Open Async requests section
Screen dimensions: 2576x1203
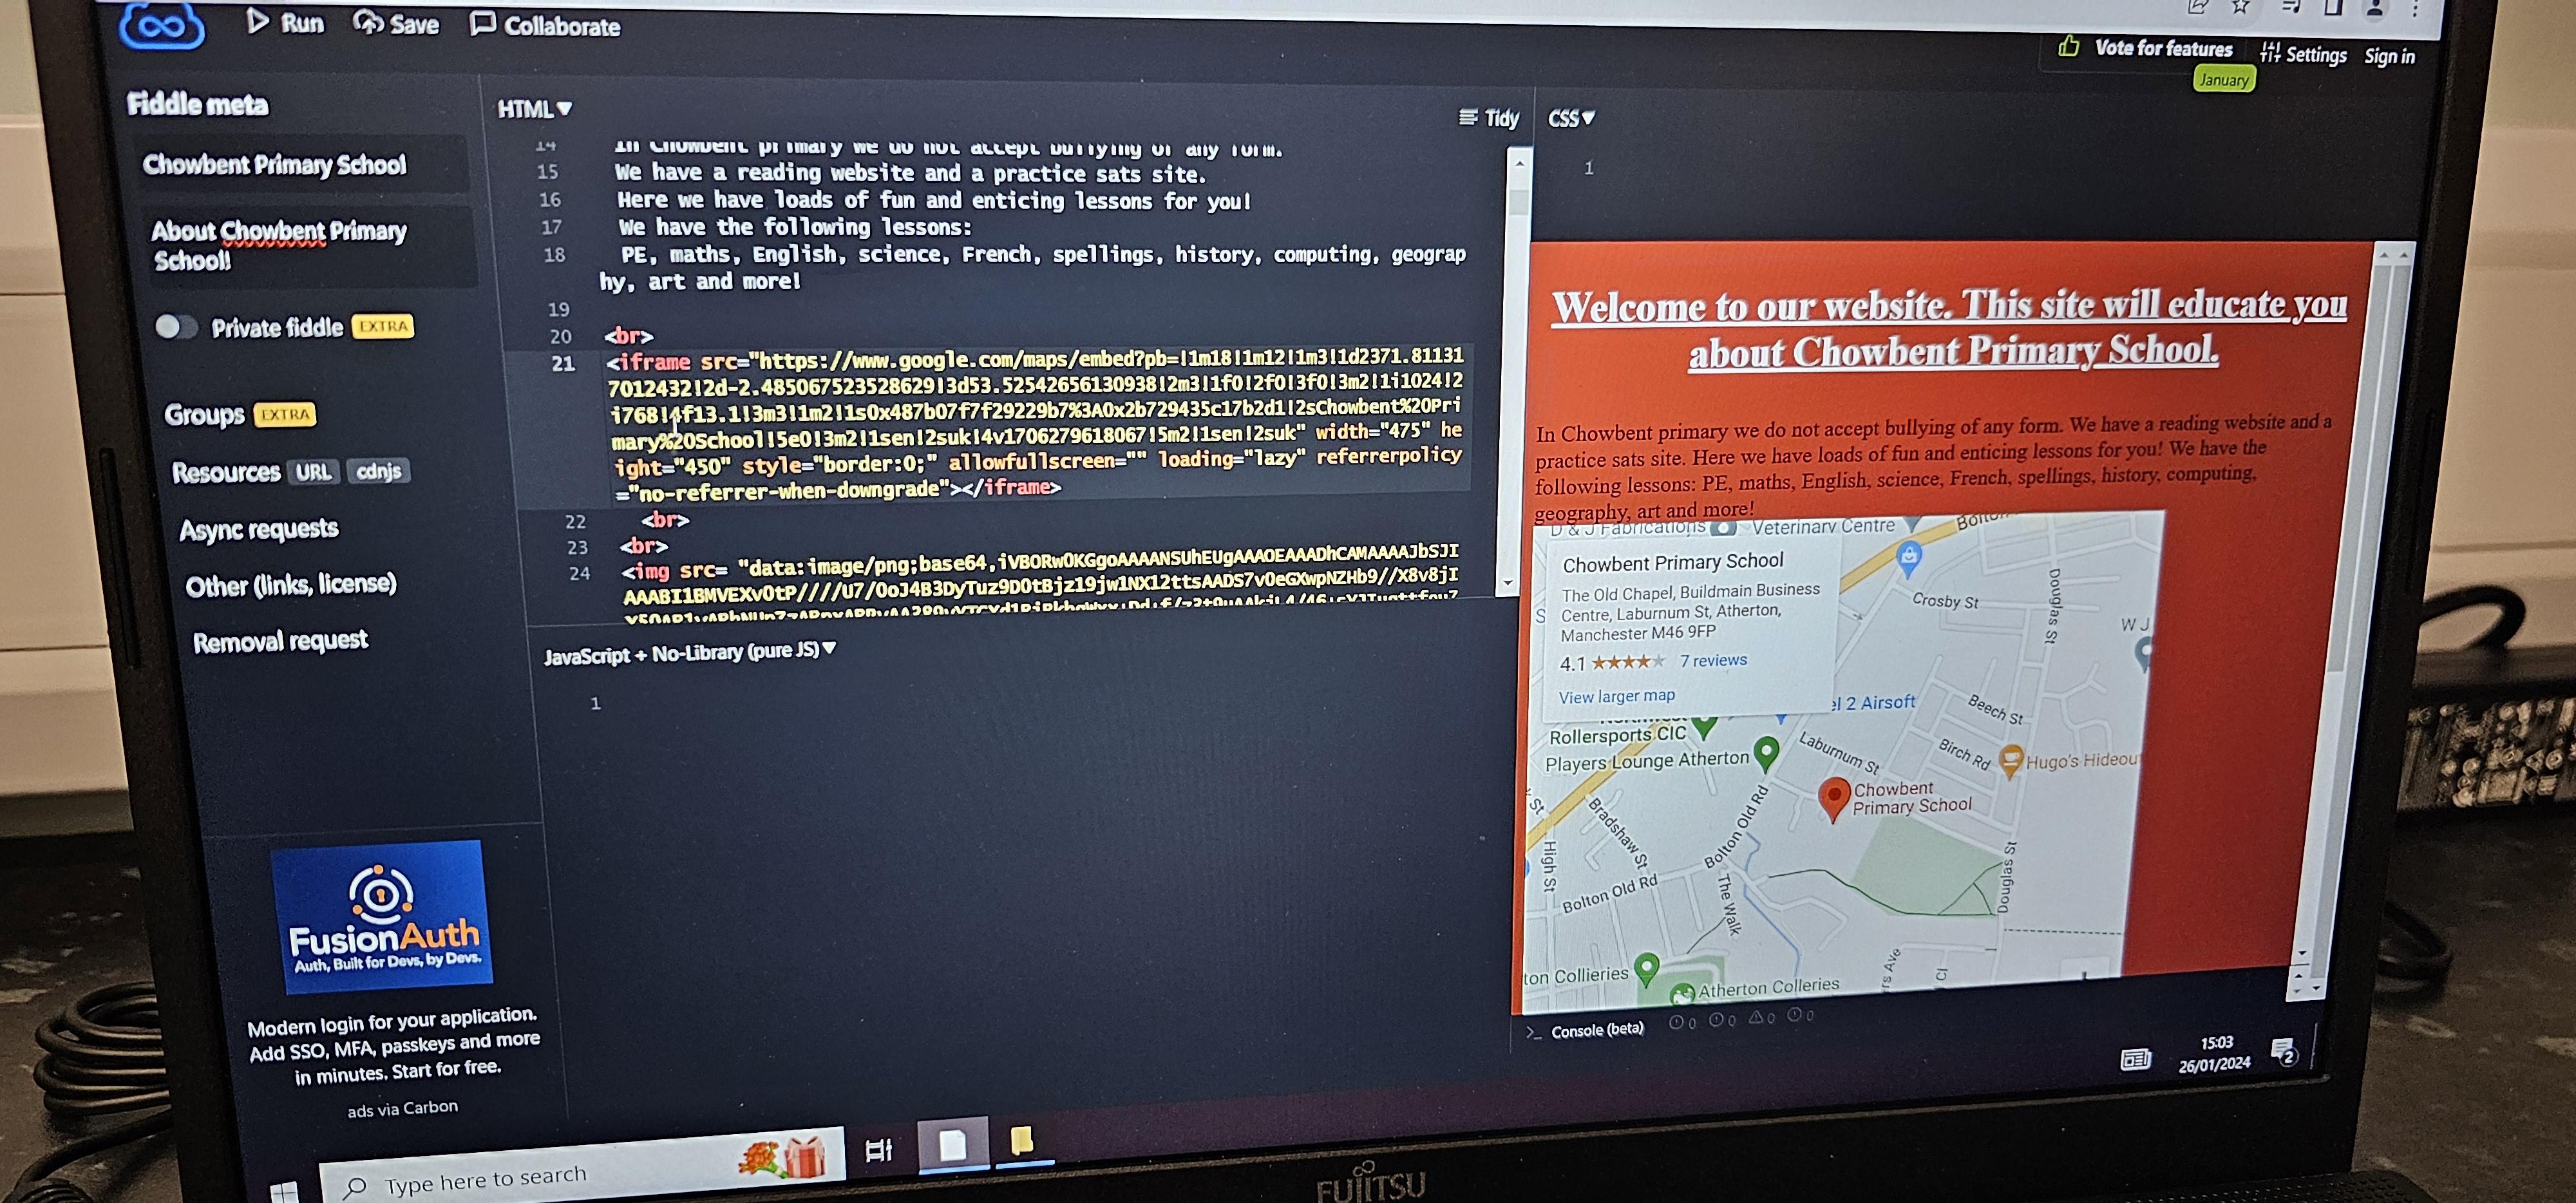[259, 529]
